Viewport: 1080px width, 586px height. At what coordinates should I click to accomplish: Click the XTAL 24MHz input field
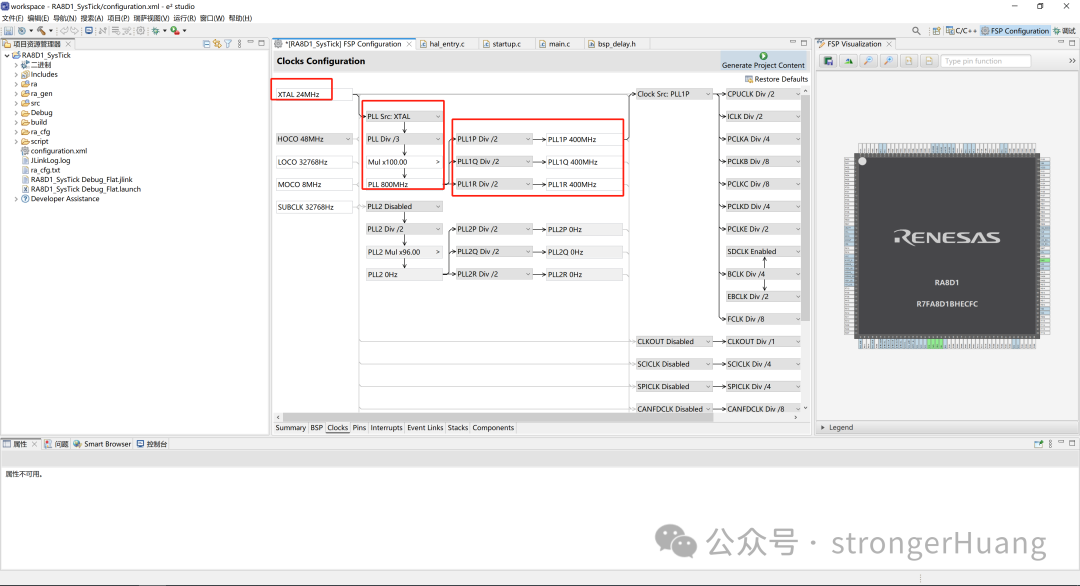314,94
